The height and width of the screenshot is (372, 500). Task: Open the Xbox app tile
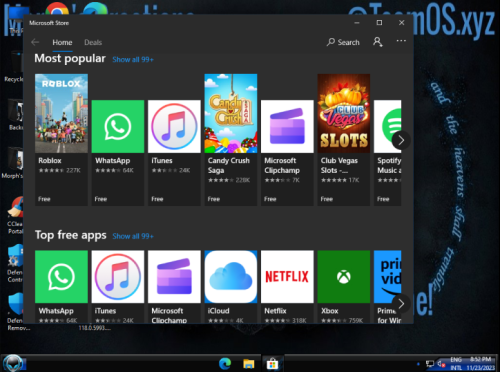click(x=344, y=287)
